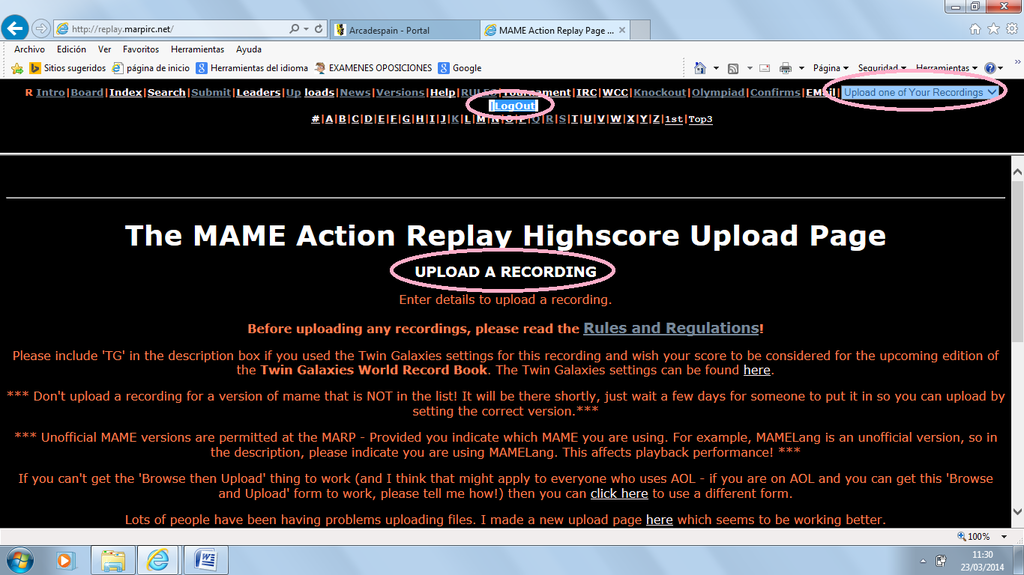The image size is (1024, 575).
Task: Open Sitios sugeridos favorite
Action: click(68, 68)
